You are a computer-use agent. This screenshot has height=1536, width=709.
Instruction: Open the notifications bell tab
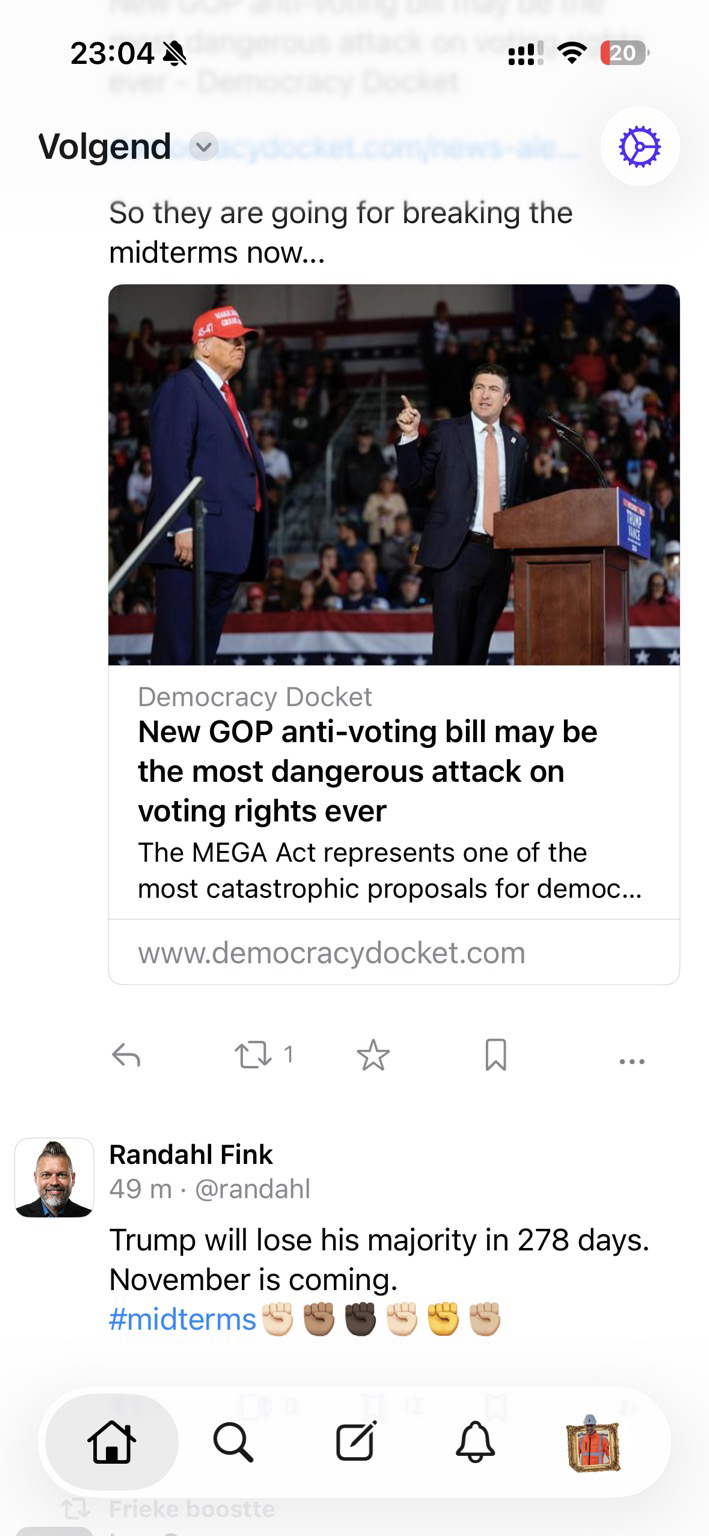[475, 1443]
